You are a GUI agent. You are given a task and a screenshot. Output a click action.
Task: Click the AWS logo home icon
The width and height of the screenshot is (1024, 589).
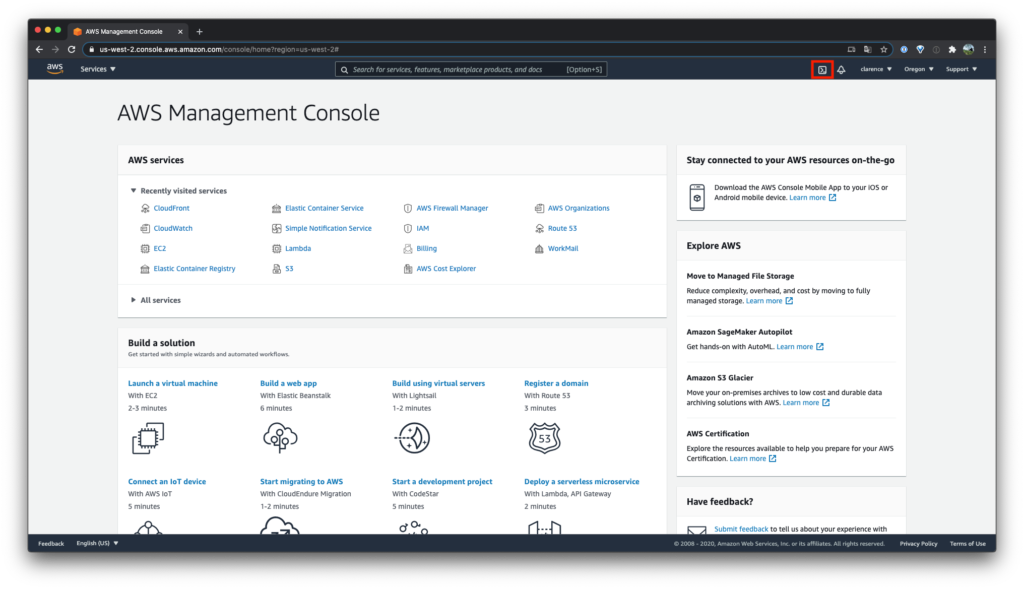[x=55, y=69]
